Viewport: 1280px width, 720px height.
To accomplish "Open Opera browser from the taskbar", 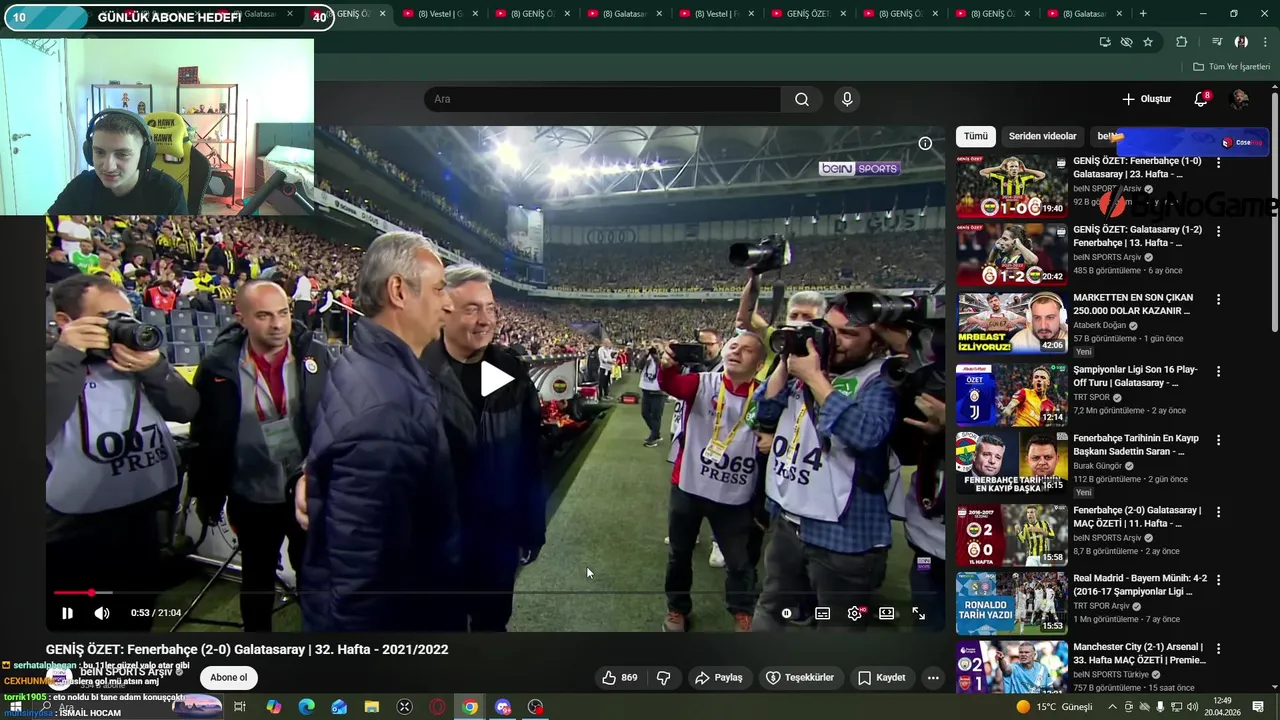I will pos(437,707).
